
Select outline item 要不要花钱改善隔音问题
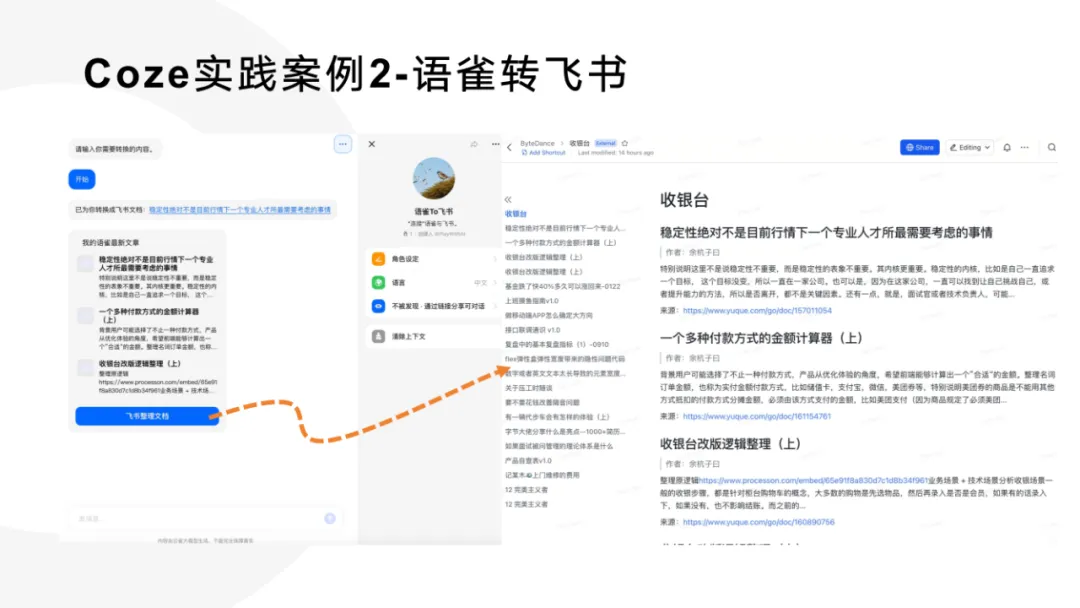(542, 402)
